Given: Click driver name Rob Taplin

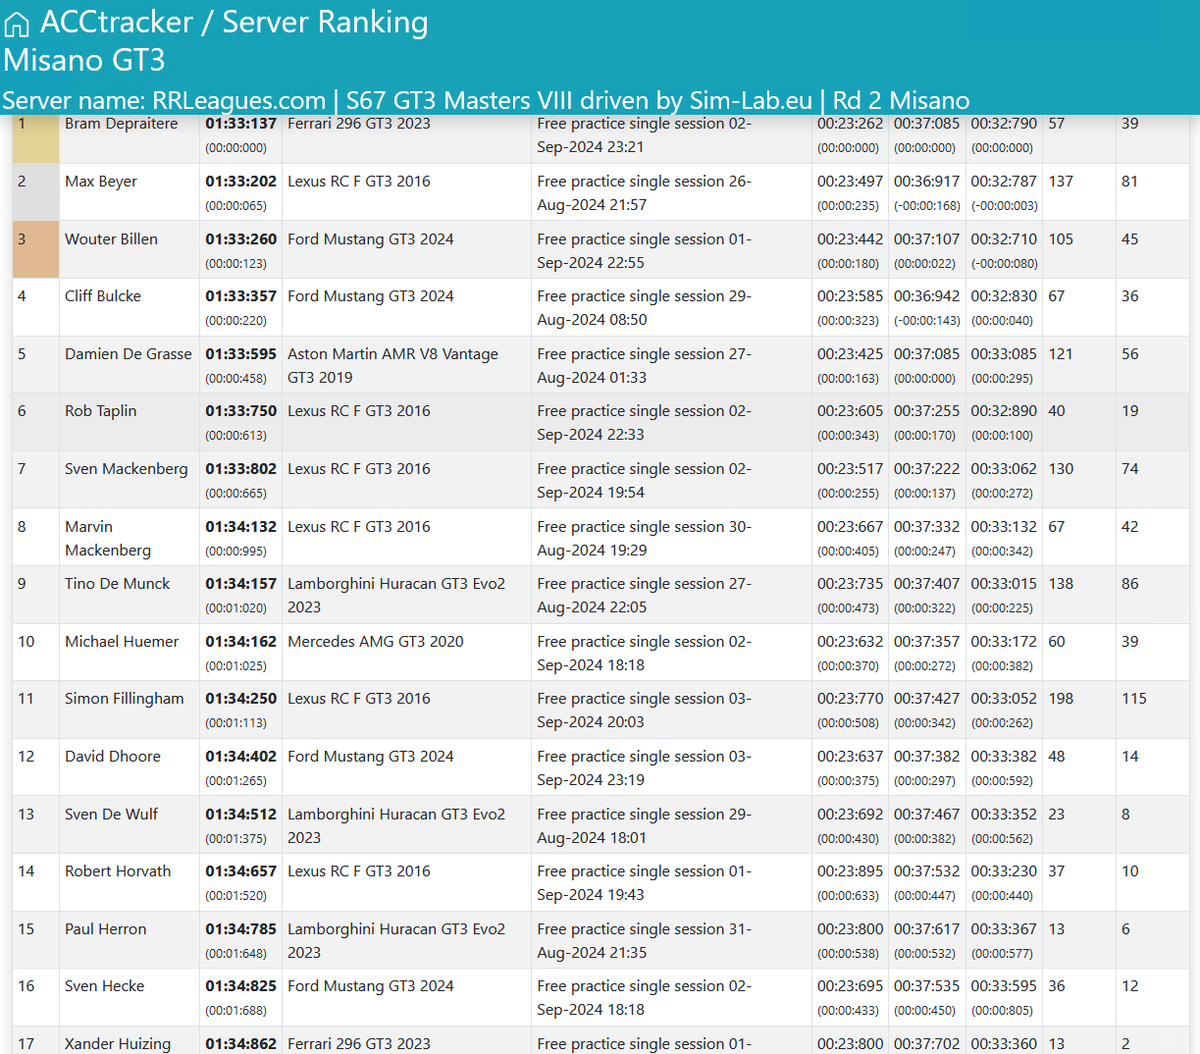Looking at the screenshot, I should click(101, 411).
